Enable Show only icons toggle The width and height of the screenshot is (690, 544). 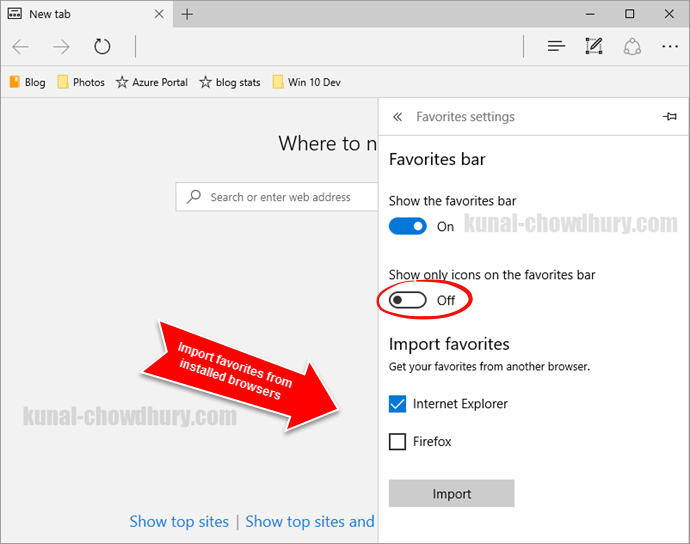pos(407,300)
